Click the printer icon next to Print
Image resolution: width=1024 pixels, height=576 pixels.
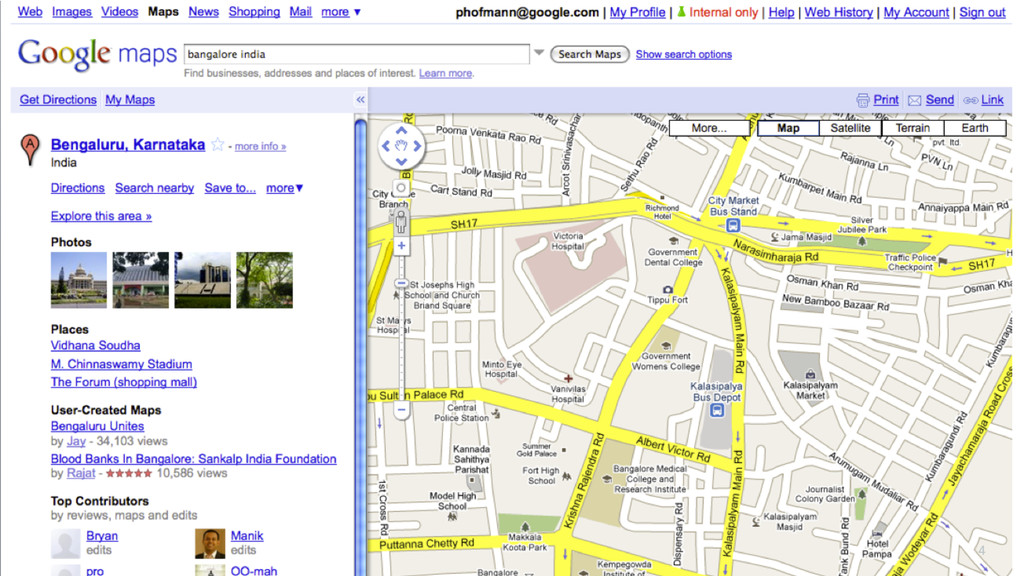(863, 100)
